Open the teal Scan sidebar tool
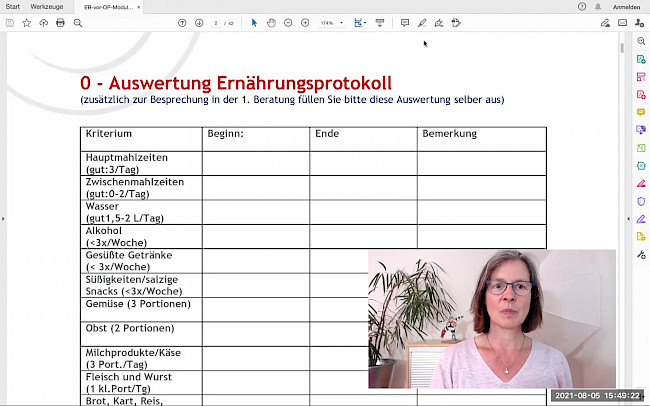Screen dimensions: 650x406 [x=641, y=166]
